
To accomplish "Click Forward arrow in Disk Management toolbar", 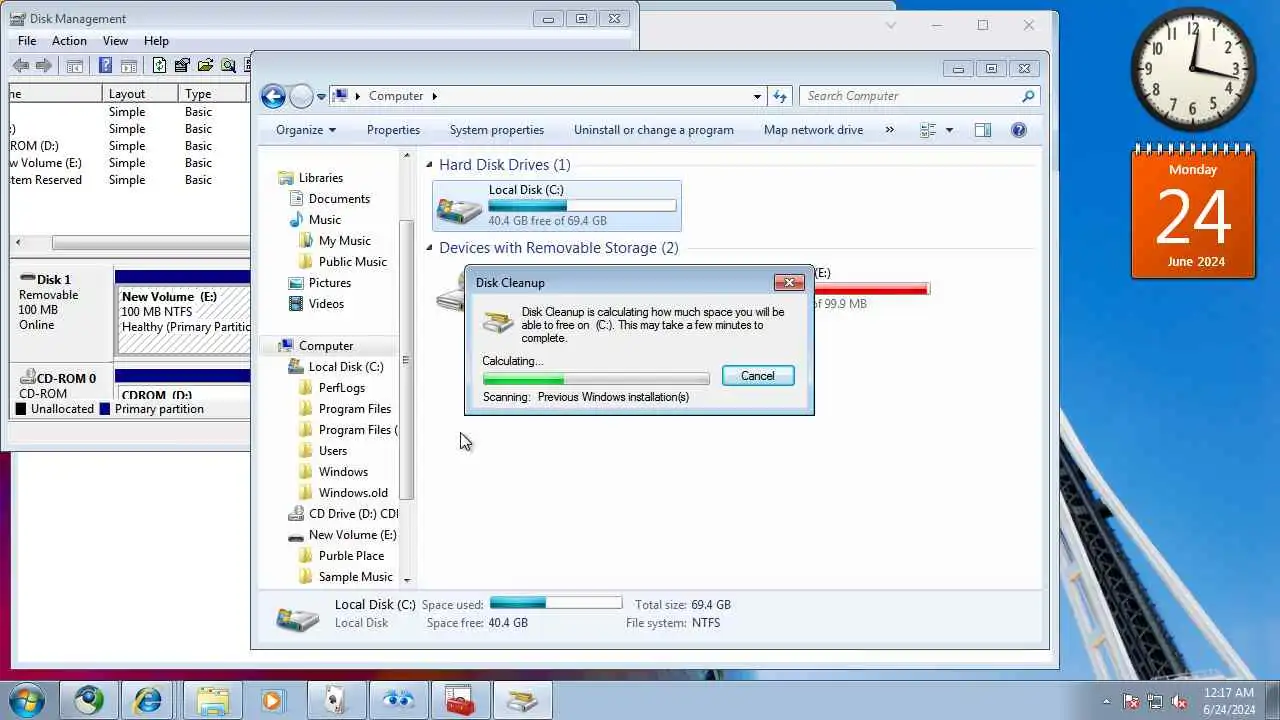I will 44,66.
